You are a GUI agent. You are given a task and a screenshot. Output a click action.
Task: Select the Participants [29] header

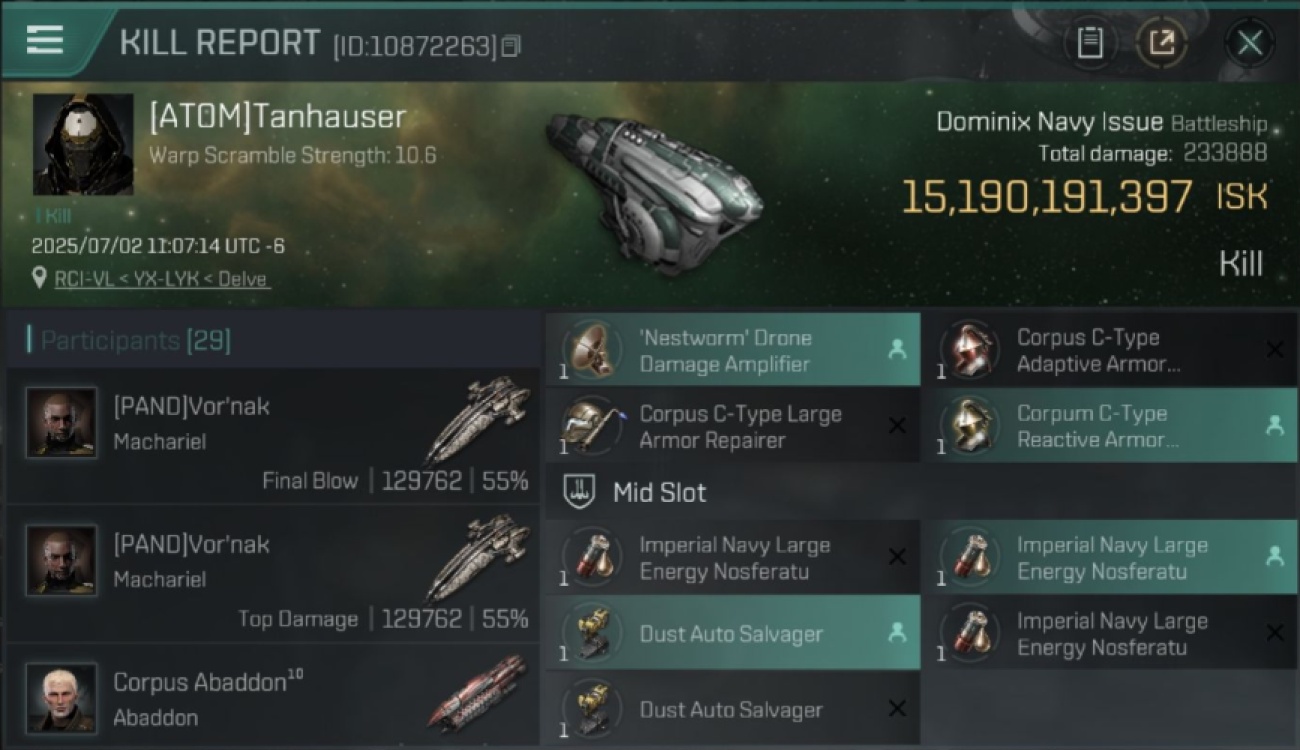pos(135,341)
